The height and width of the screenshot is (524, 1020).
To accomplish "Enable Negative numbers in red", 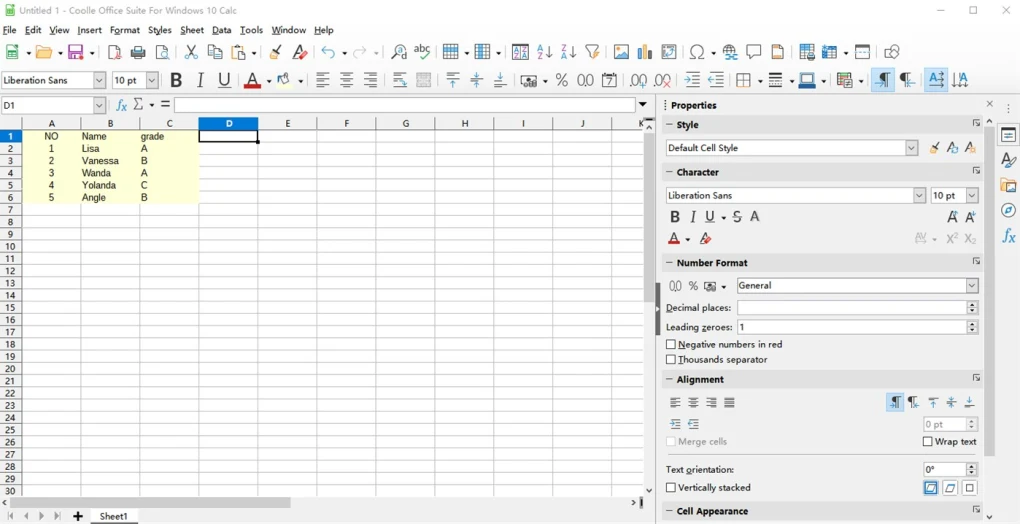I will coord(671,344).
